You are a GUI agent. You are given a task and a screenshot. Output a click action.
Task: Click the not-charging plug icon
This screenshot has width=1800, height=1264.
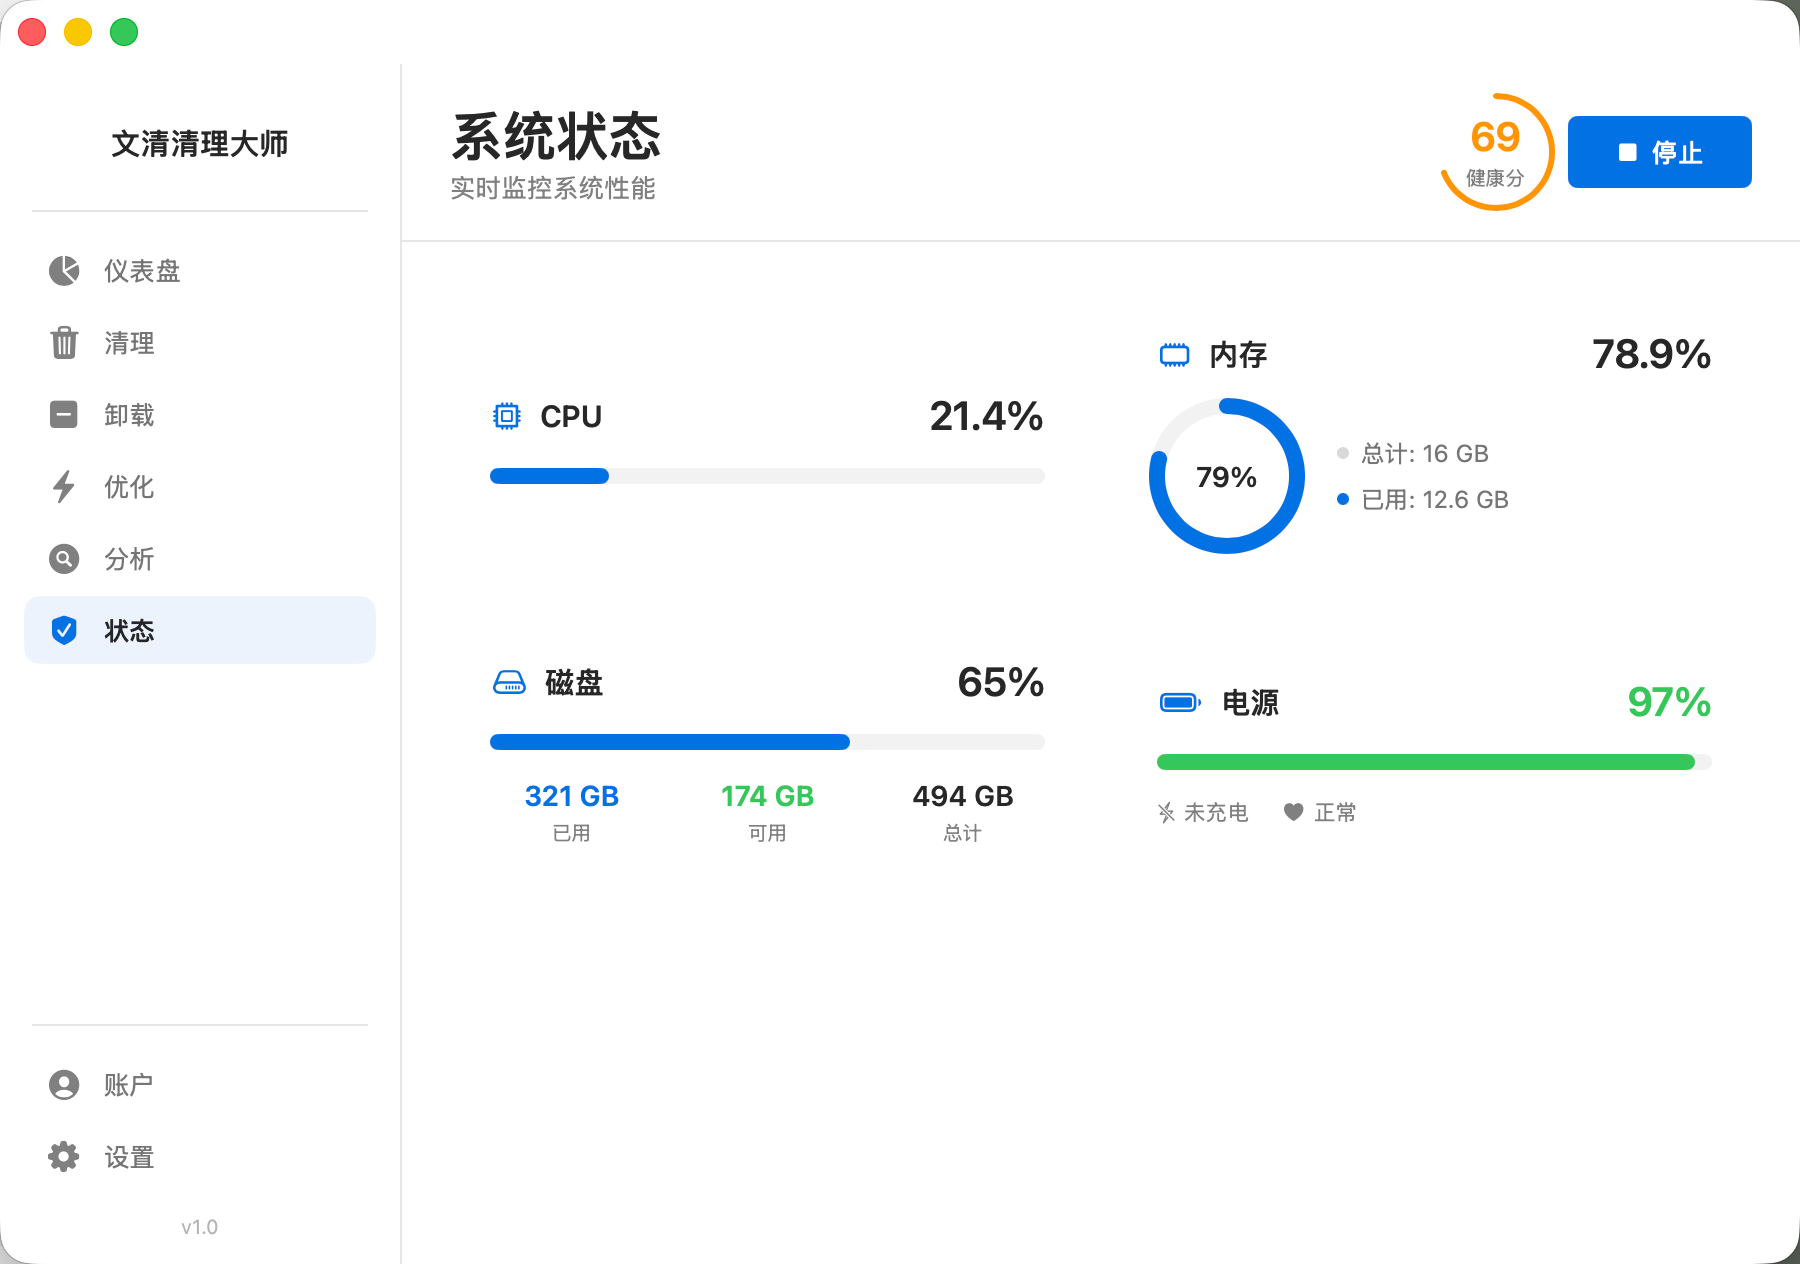[x=1166, y=813]
